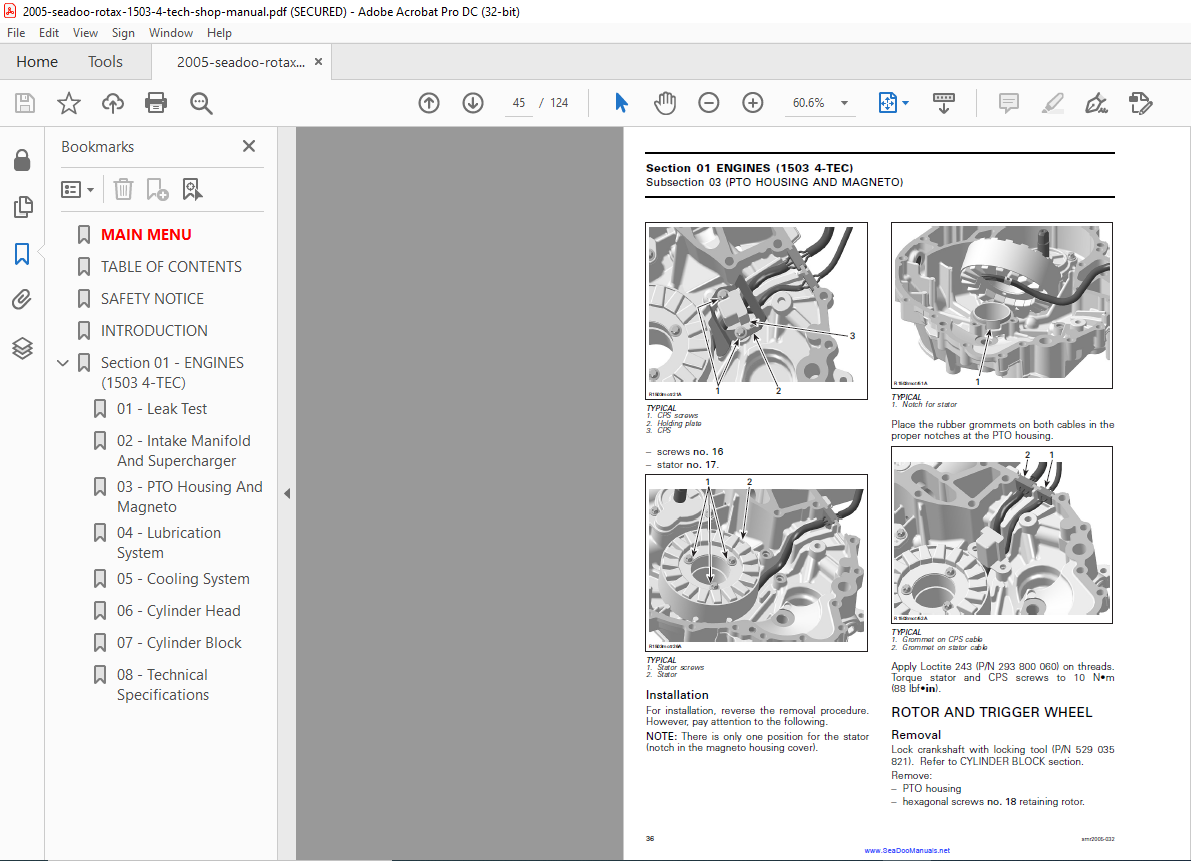Viewport: 1191px width, 861px height.
Task: Click the page number field showing 45
Action: click(519, 102)
